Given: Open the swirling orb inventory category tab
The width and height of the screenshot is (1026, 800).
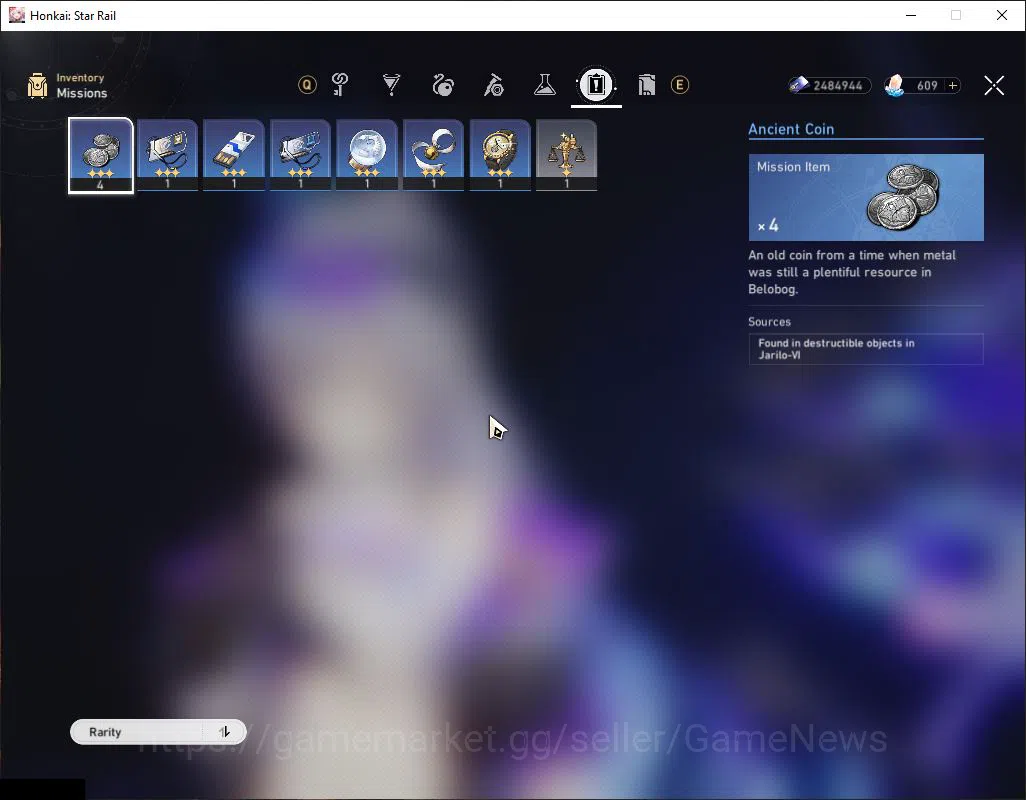Looking at the screenshot, I should click(443, 85).
